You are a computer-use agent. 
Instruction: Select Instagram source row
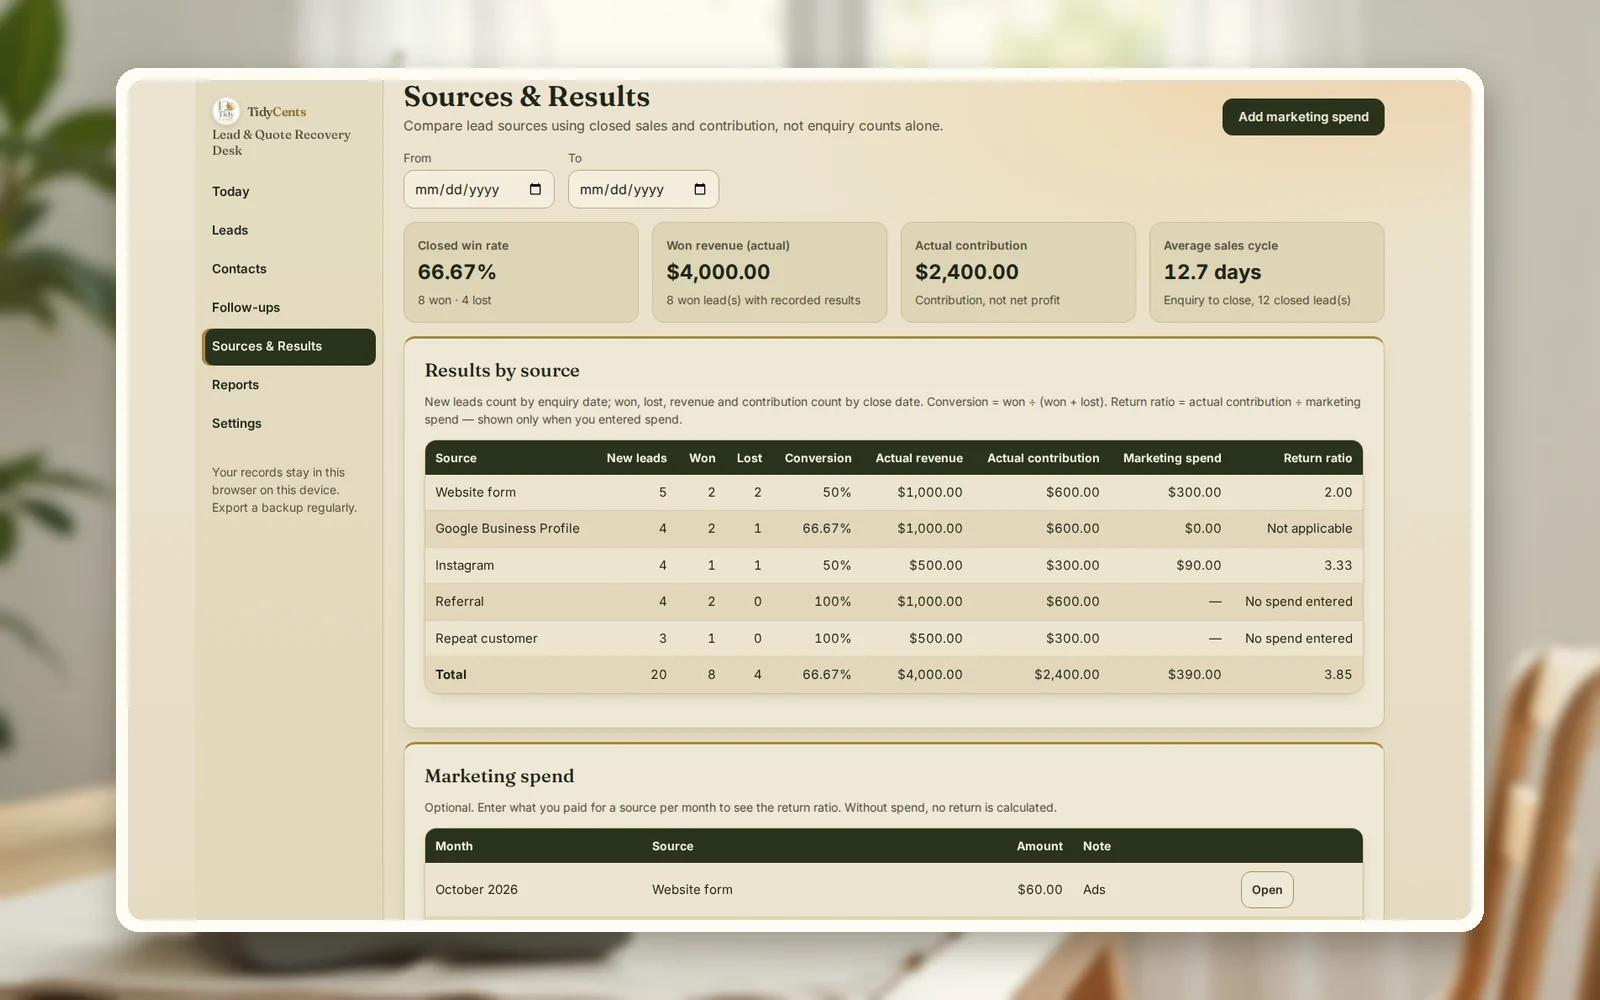pos(893,566)
